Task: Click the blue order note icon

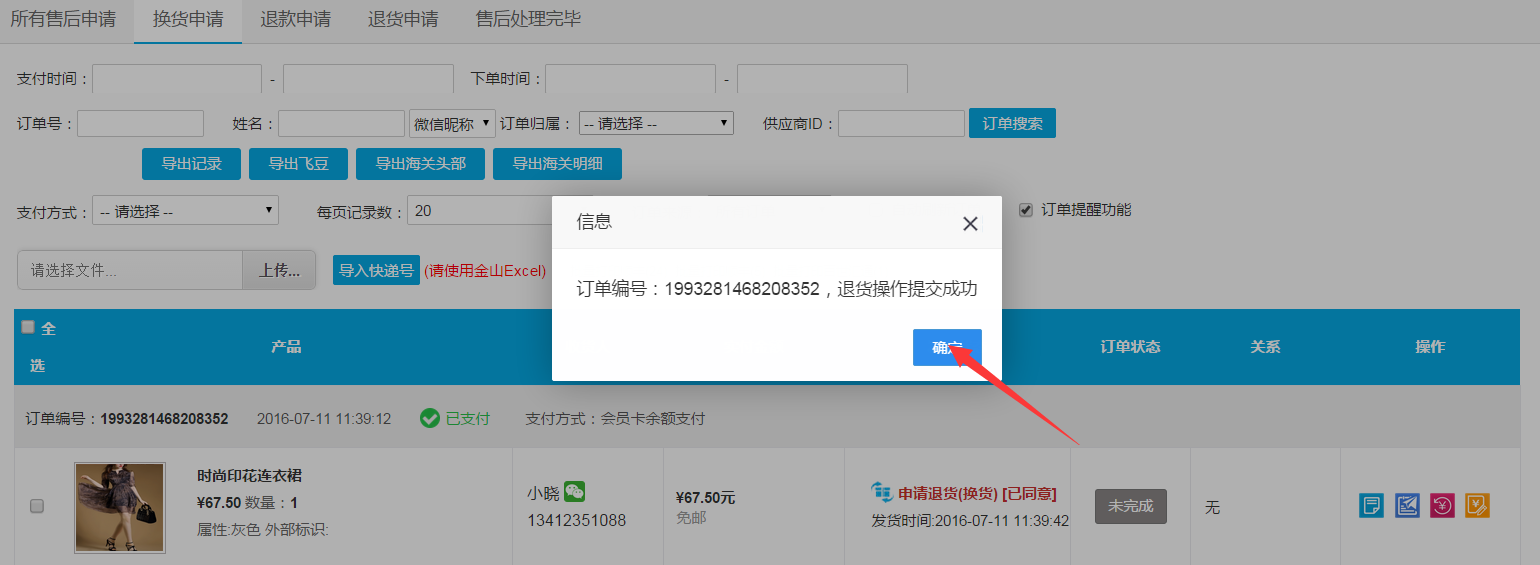Action: 1371,506
